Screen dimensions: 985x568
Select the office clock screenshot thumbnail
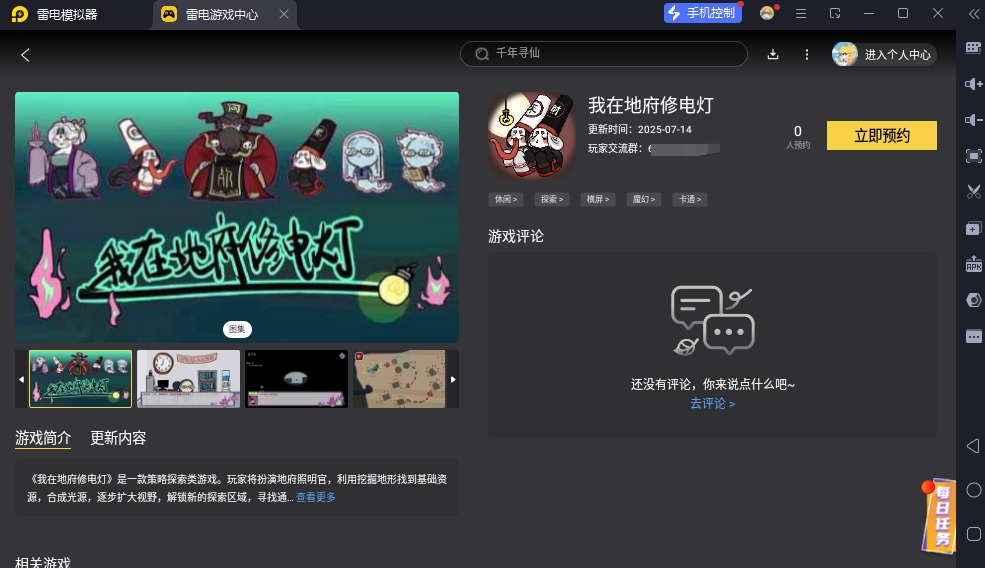coord(188,379)
